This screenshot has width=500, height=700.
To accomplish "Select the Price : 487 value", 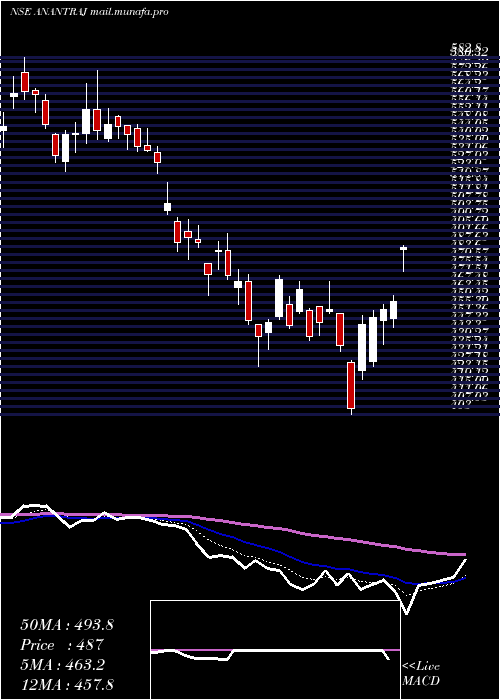I will (x=62, y=645).
